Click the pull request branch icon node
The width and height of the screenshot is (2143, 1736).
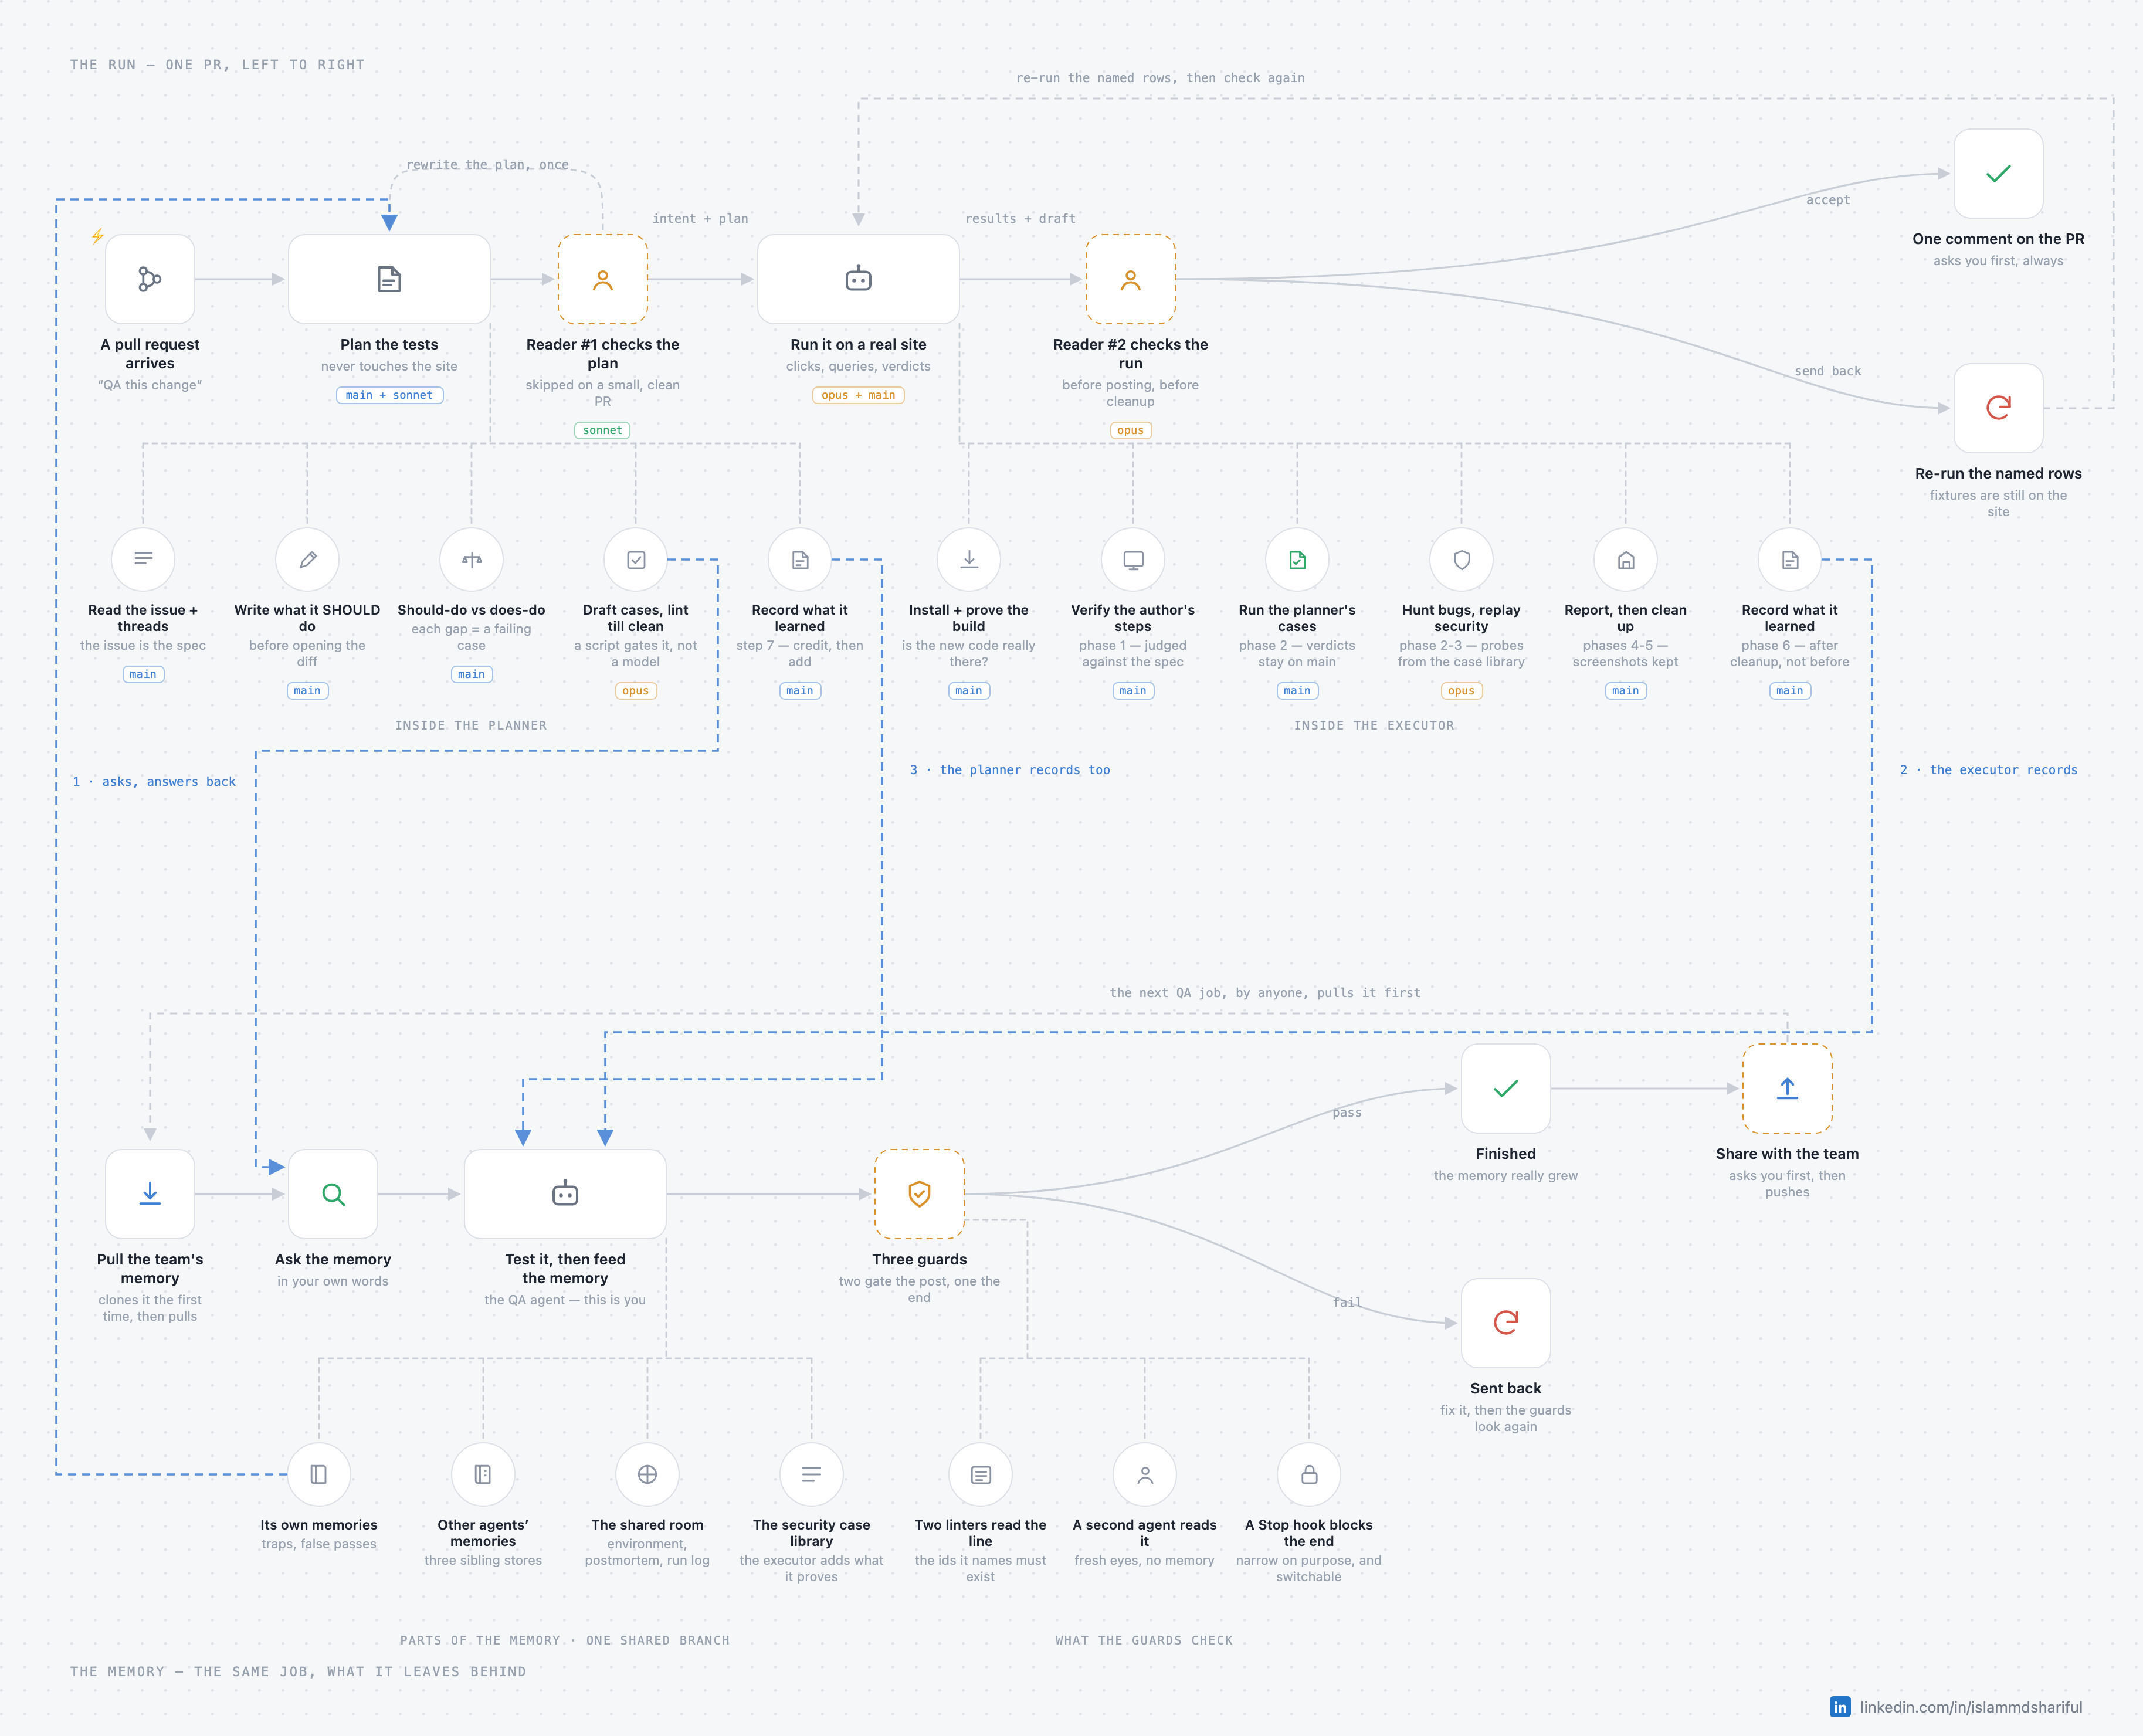pyautogui.click(x=150, y=279)
